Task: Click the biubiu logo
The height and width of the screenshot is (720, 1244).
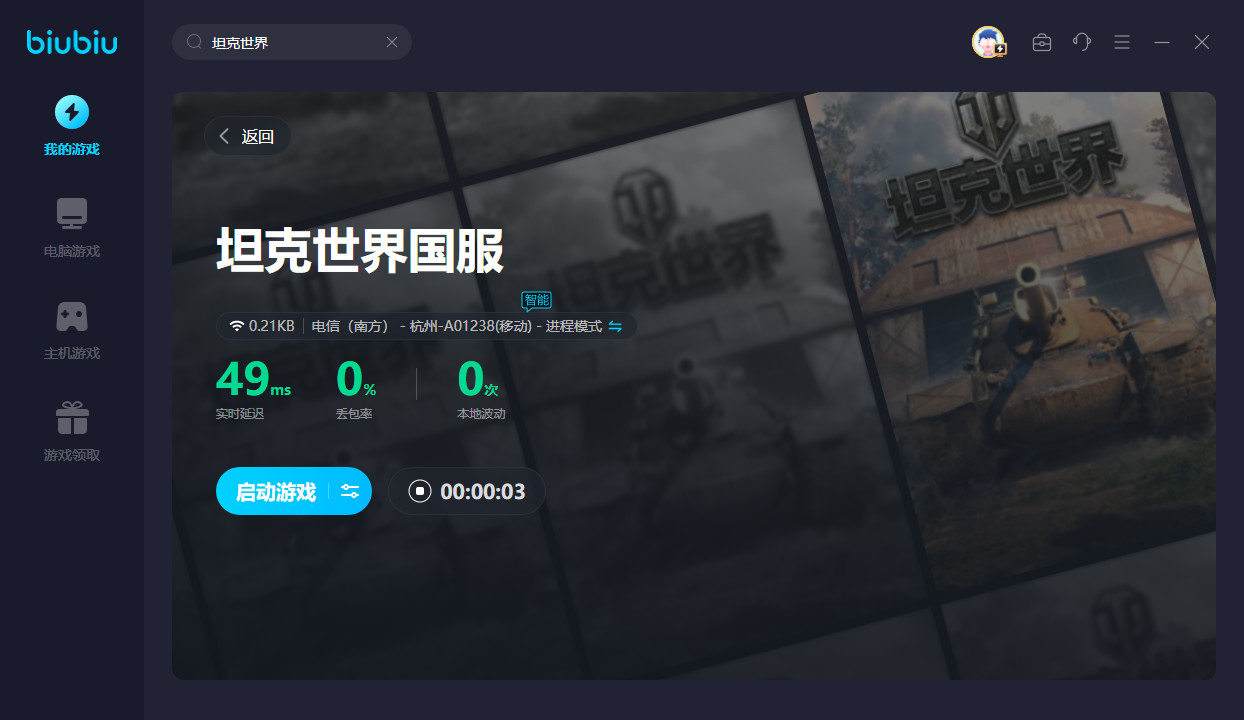Action: [x=72, y=42]
